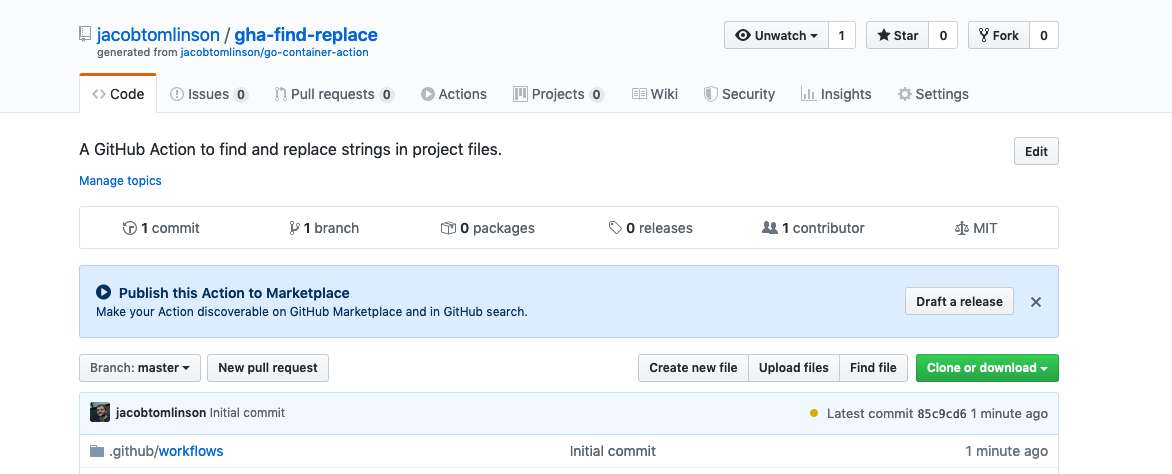
Task: Click the fork count 0
Action: click(x=1043, y=35)
